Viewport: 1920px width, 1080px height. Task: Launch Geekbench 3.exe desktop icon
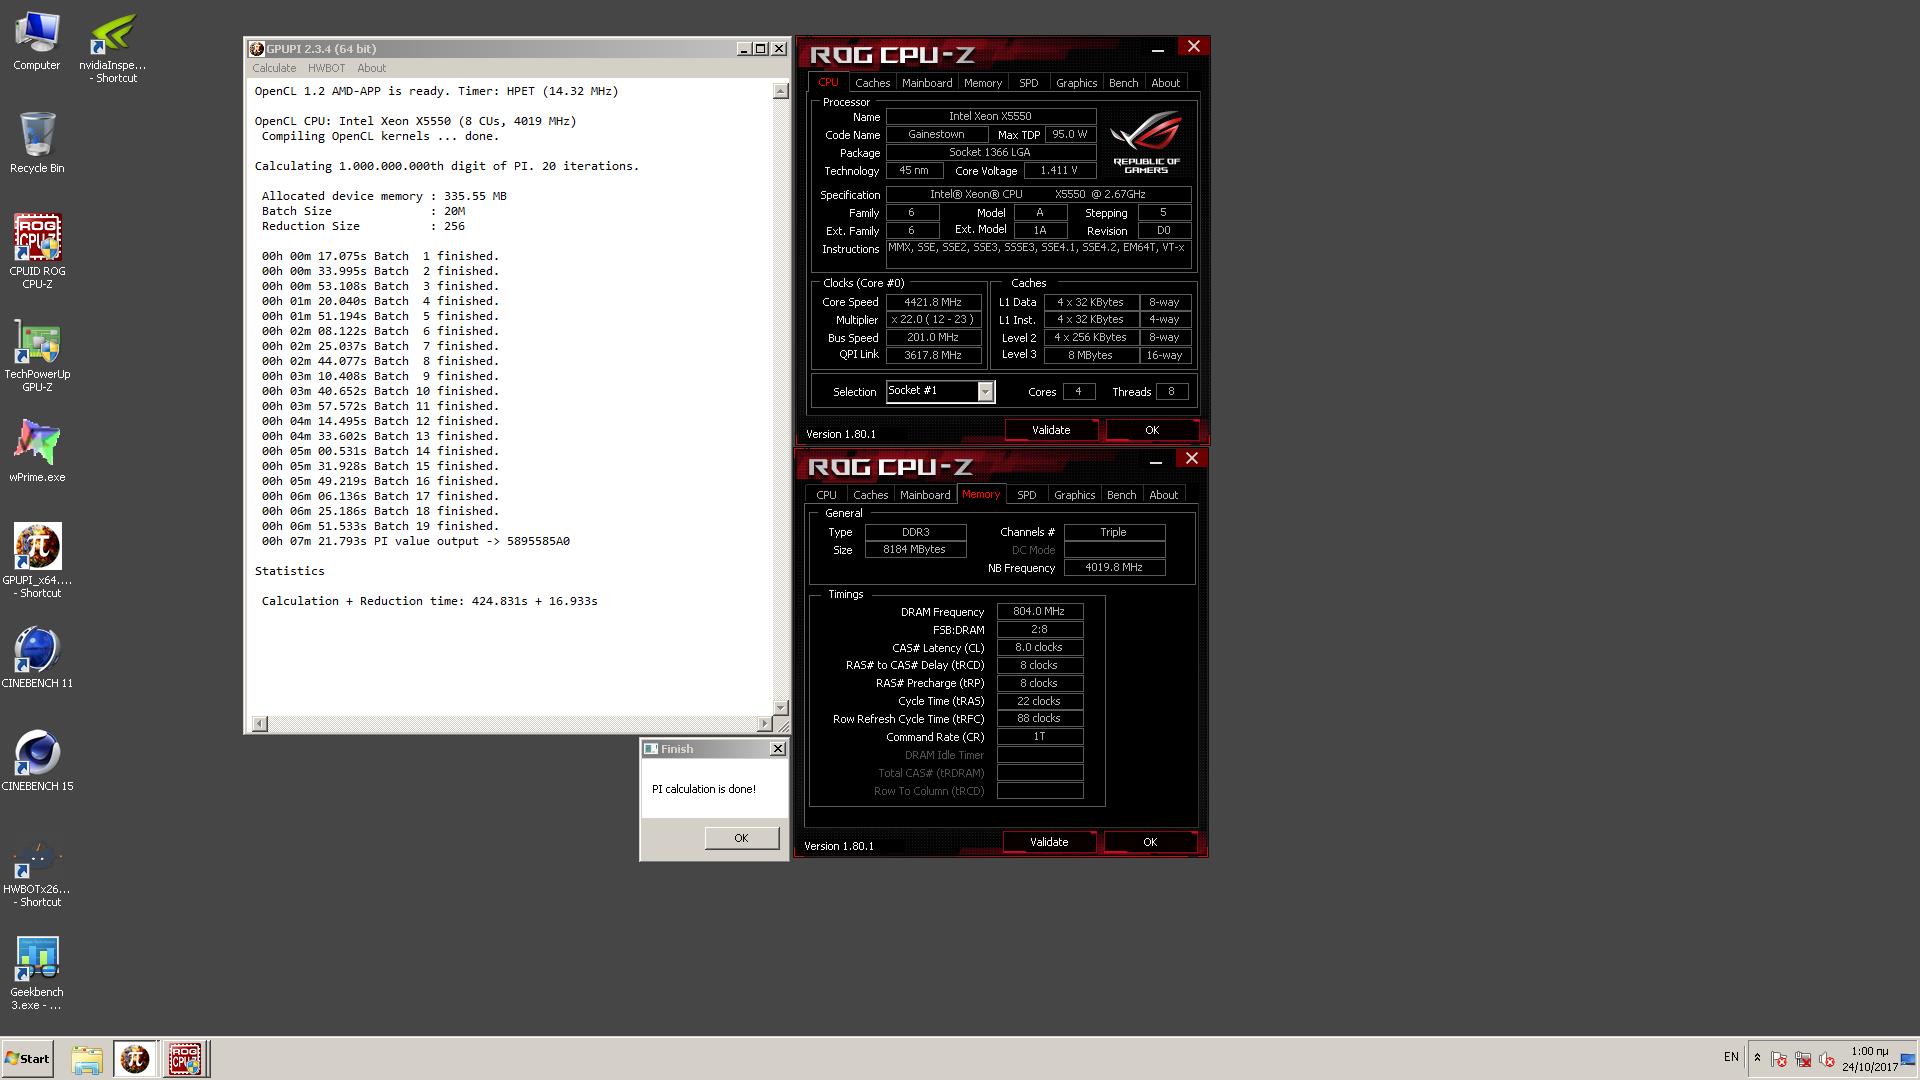[37, 974]
